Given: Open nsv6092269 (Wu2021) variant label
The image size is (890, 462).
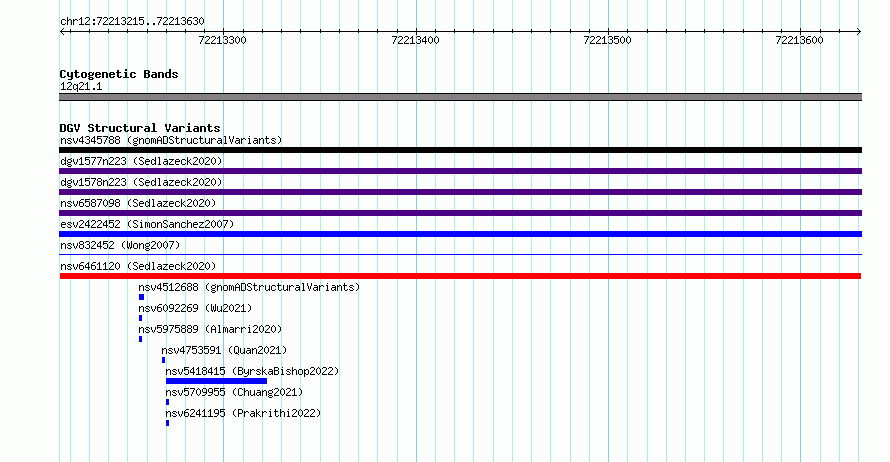Looking at the screenshot, I should [x=195, y=308].
